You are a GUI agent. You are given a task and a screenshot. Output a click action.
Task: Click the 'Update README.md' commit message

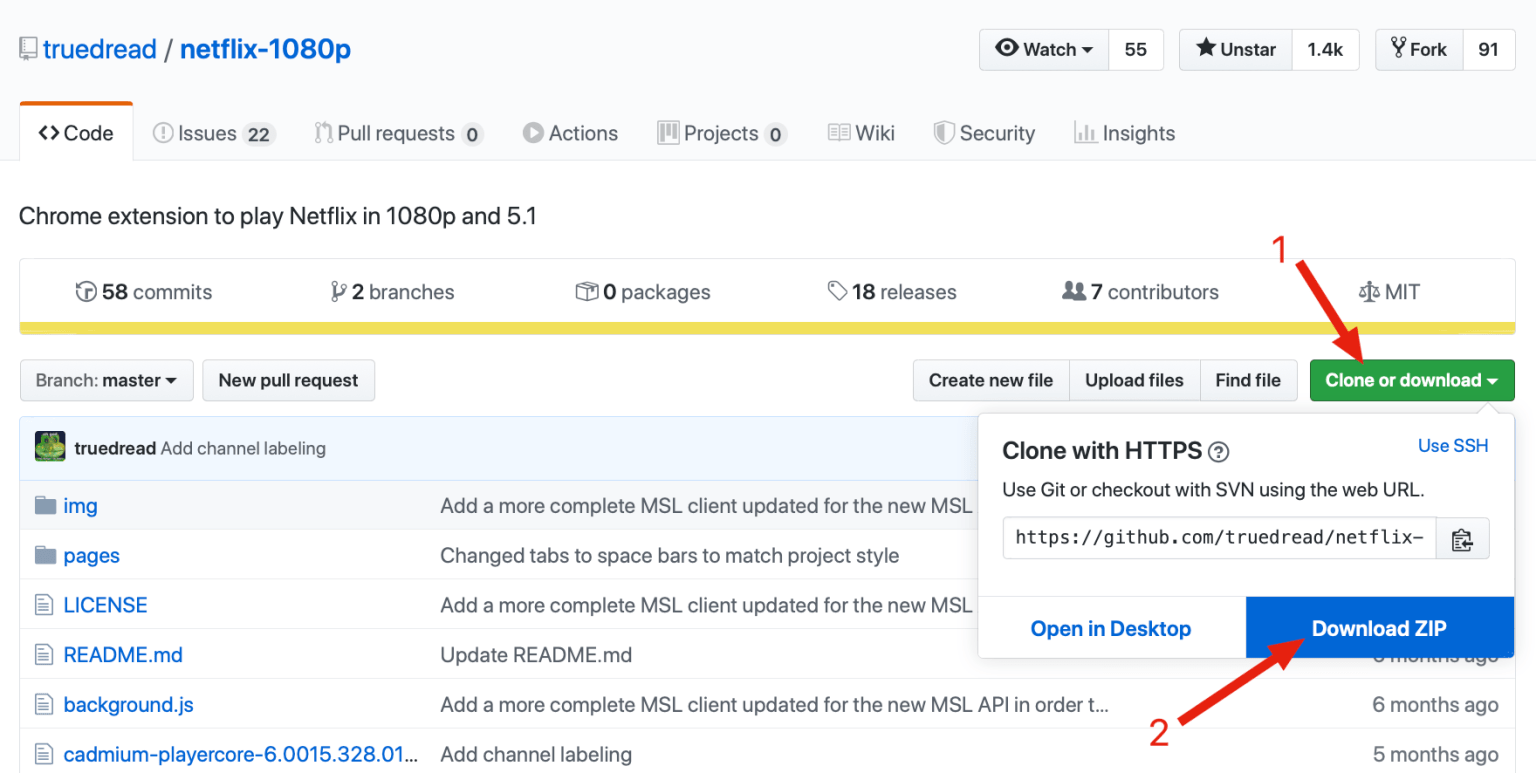536,655
